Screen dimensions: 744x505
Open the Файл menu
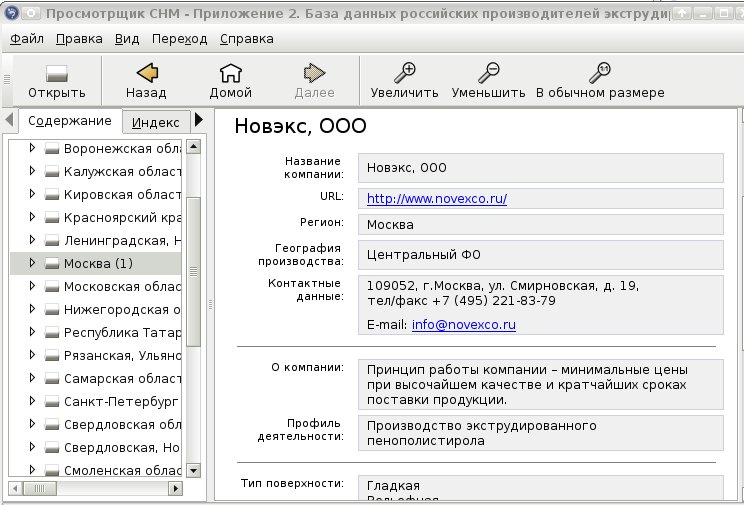pyautogui.click(x=27, y=39)
